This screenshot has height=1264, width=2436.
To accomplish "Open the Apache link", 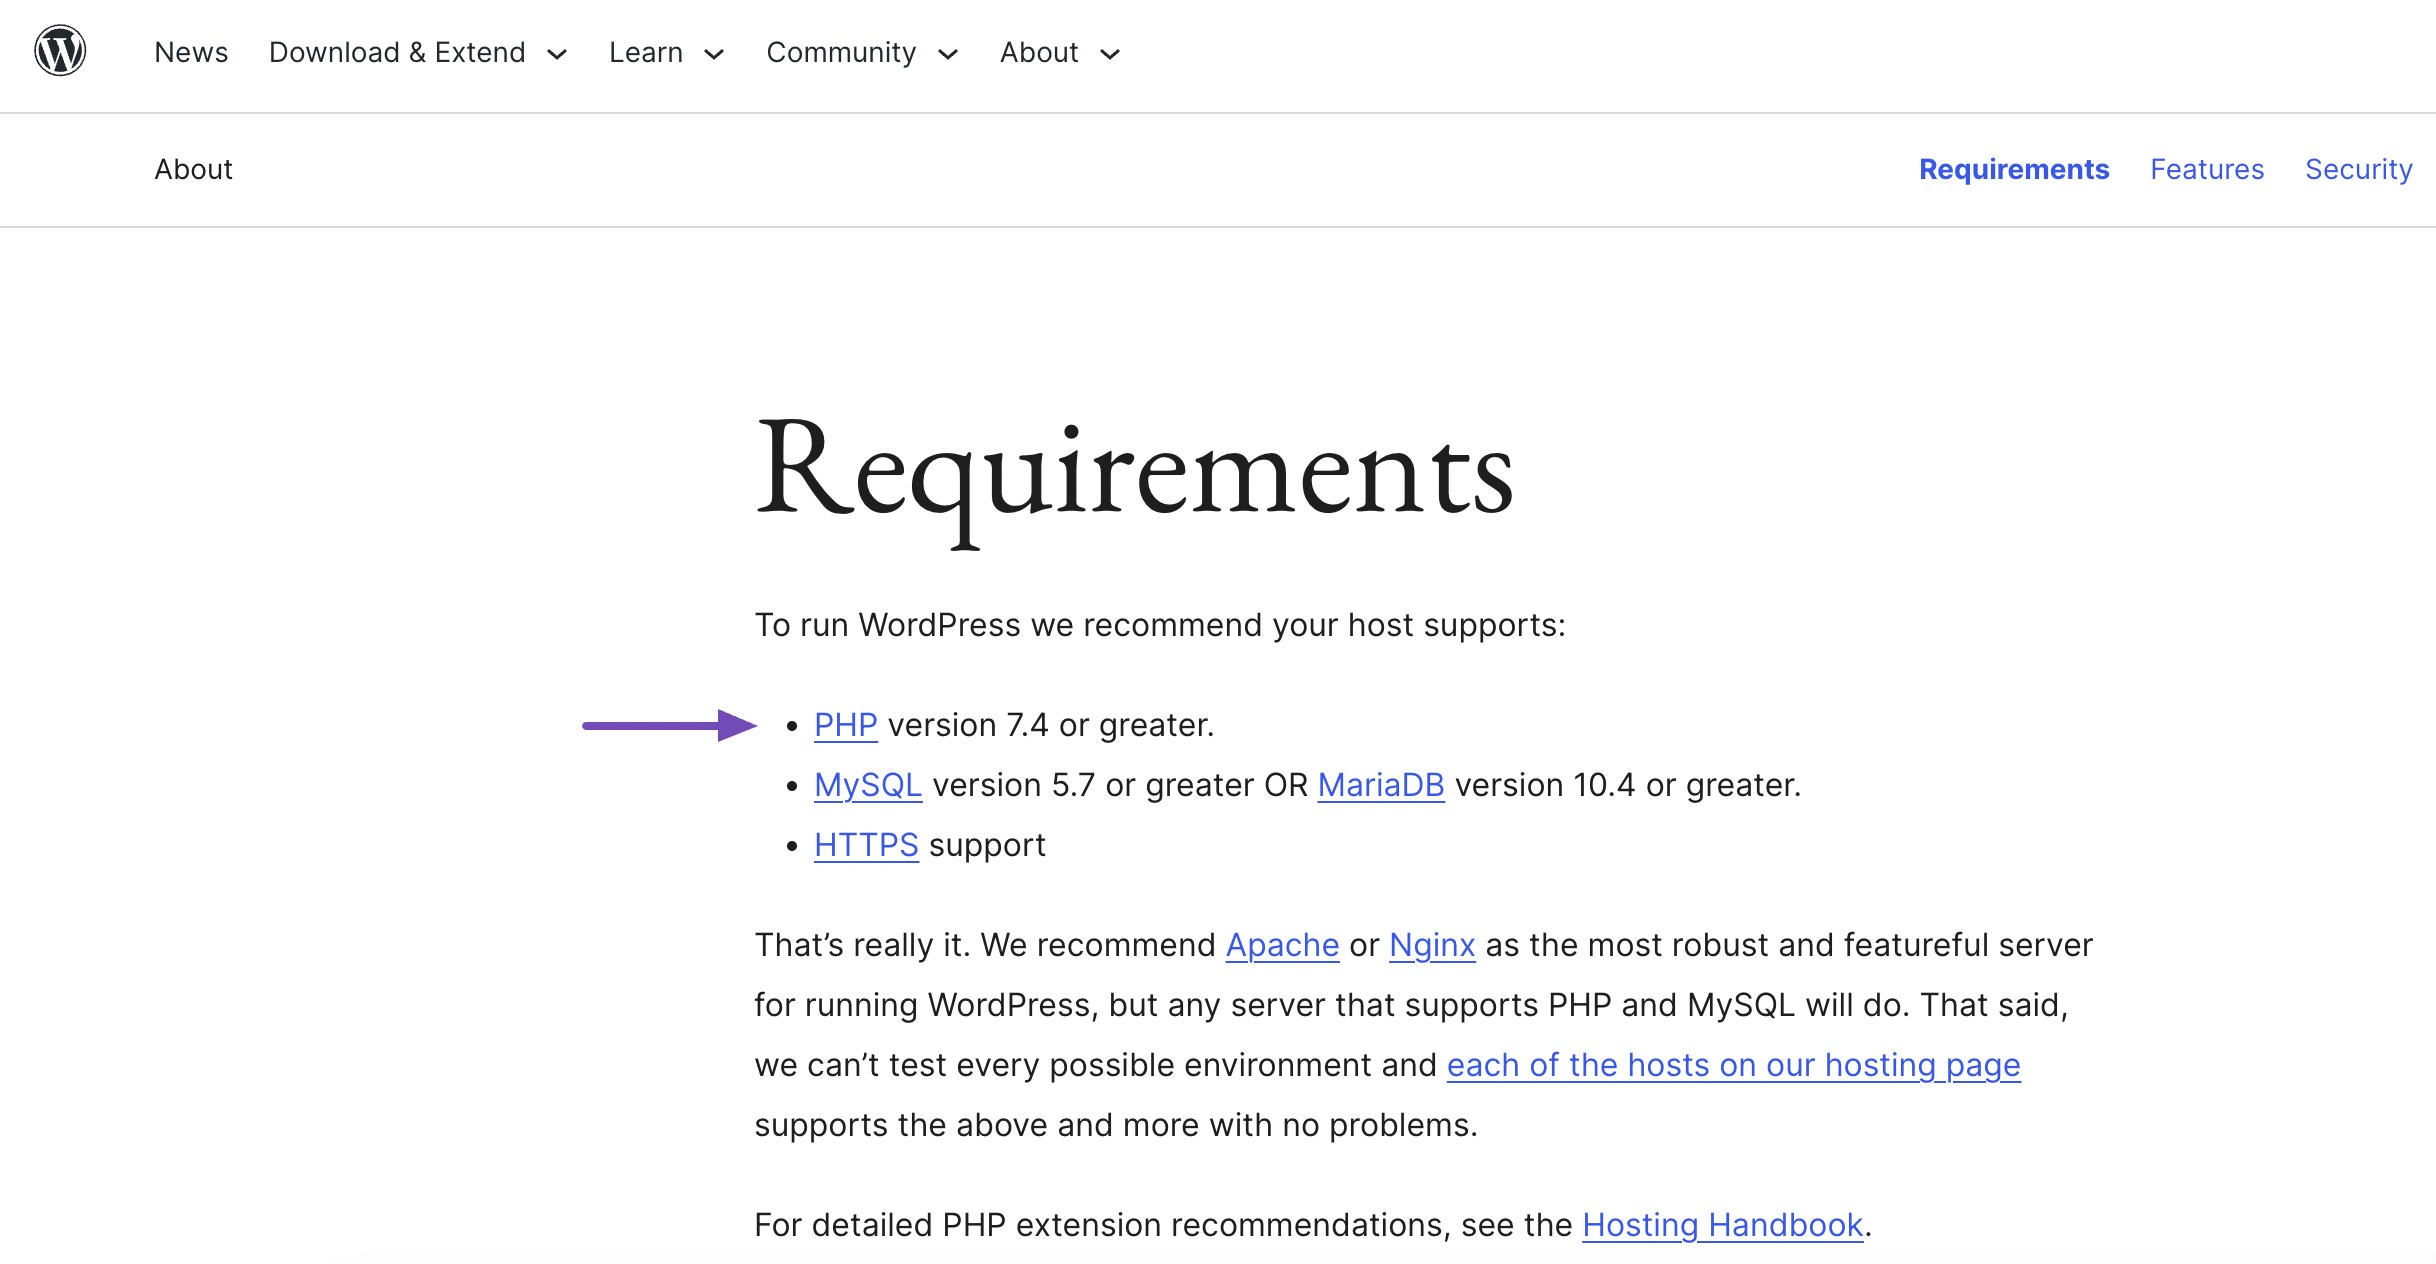I will click(x=1282, y=945).
